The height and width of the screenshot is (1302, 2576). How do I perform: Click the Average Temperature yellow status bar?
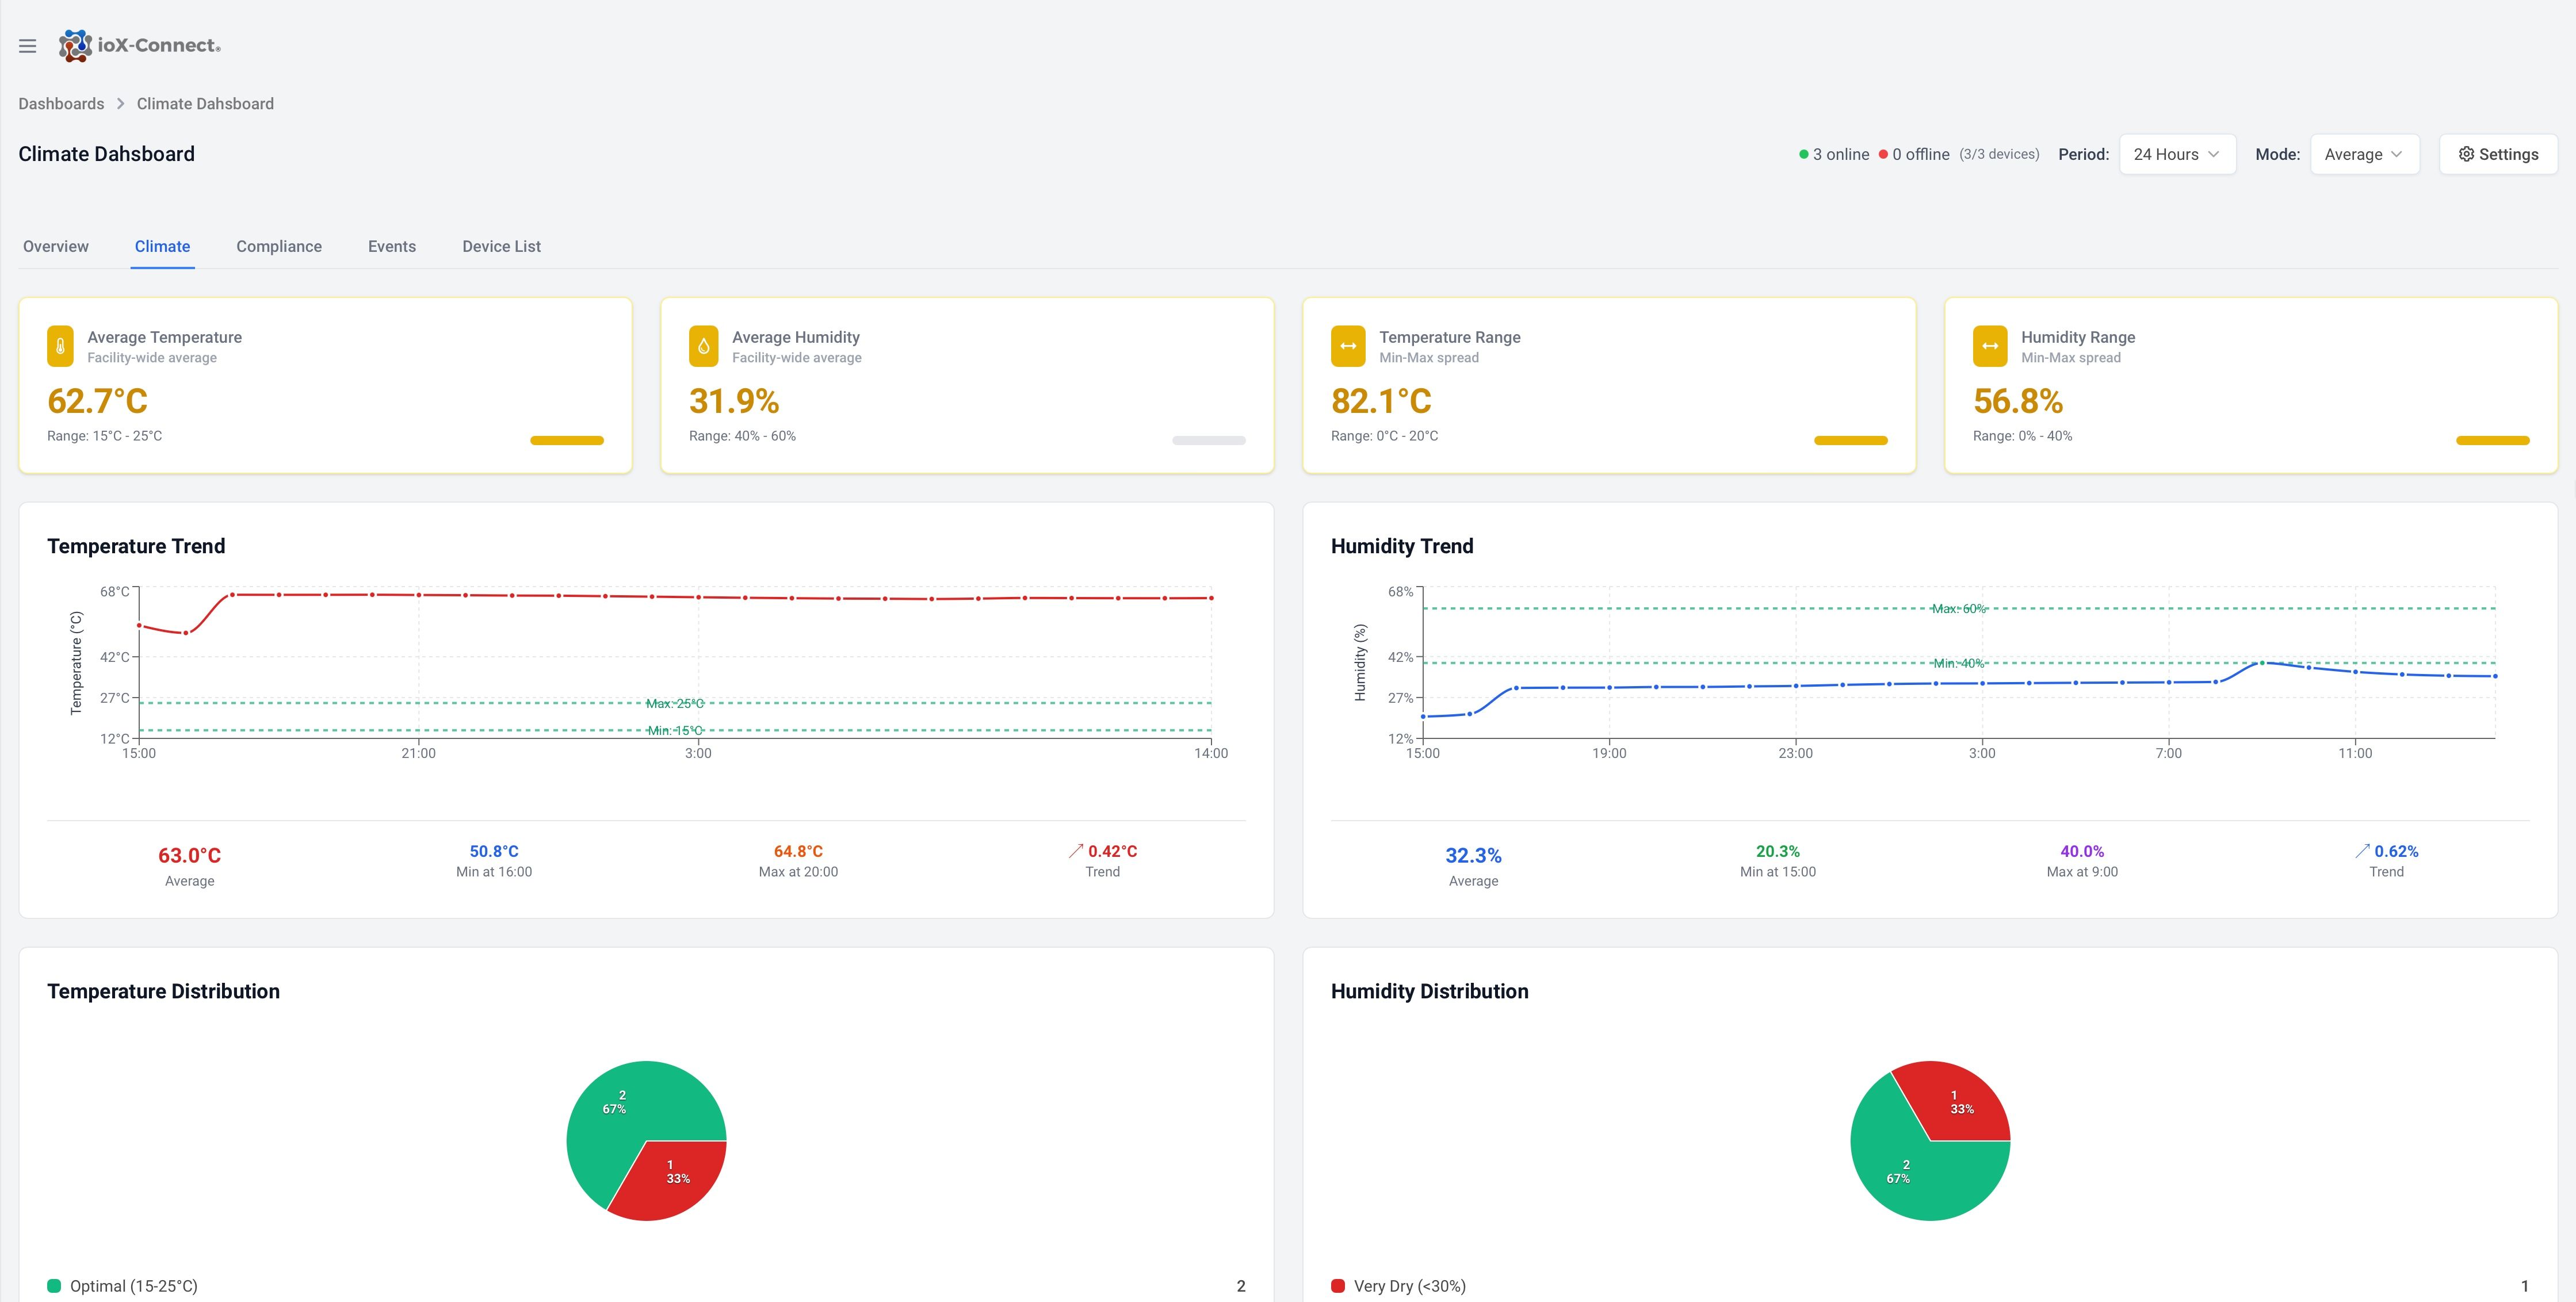click(566, 440)
